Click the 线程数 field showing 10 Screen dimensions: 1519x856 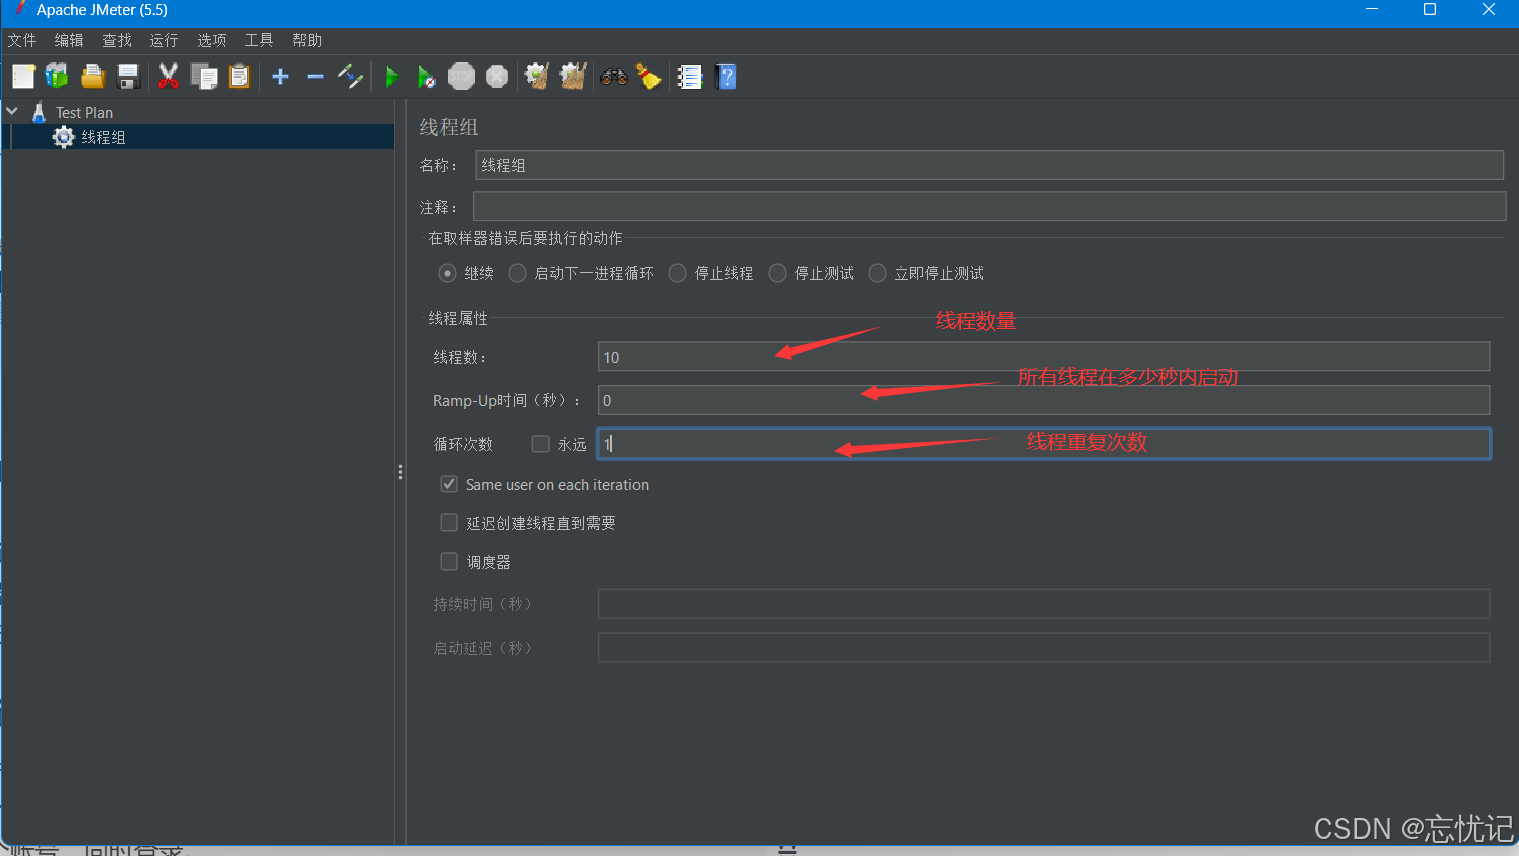coord(1044,357)
